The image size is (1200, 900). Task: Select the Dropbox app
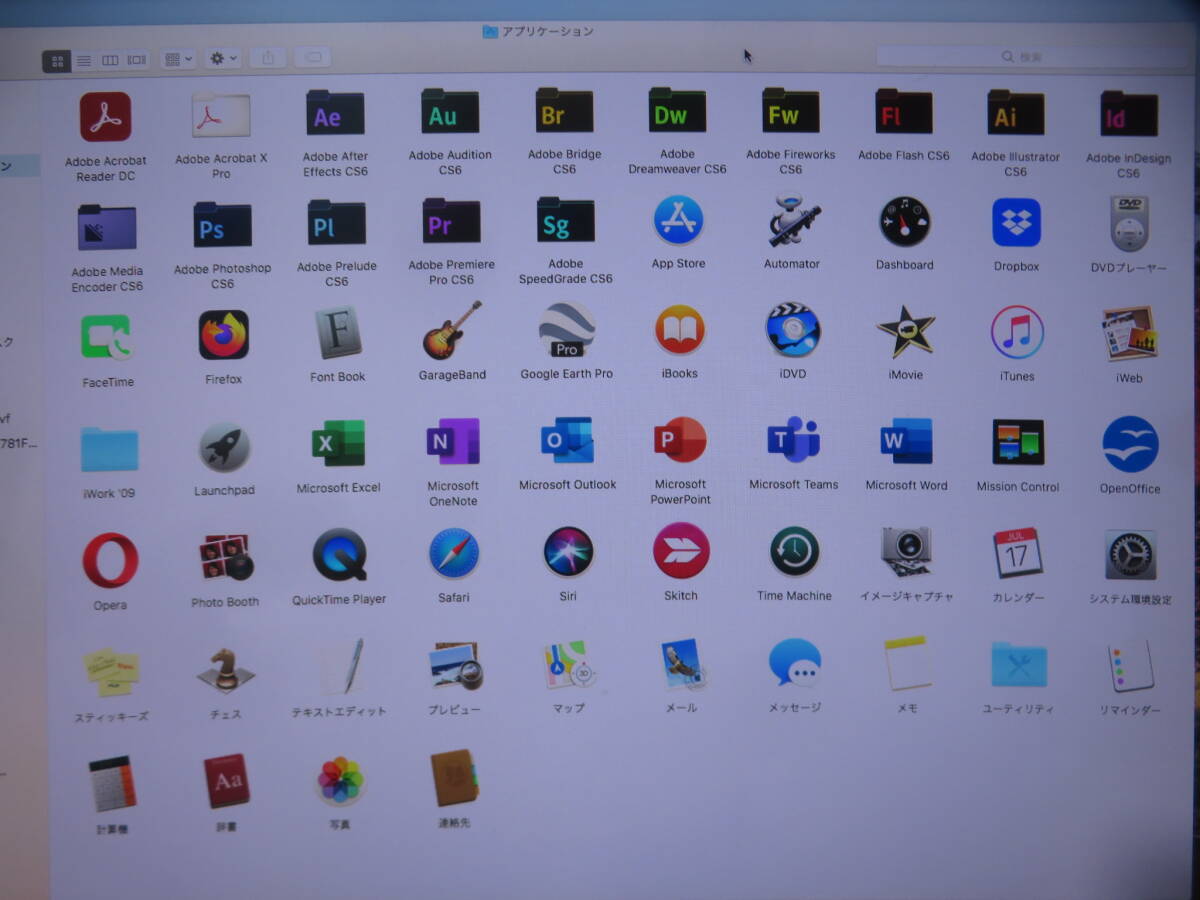point(1017,222)
